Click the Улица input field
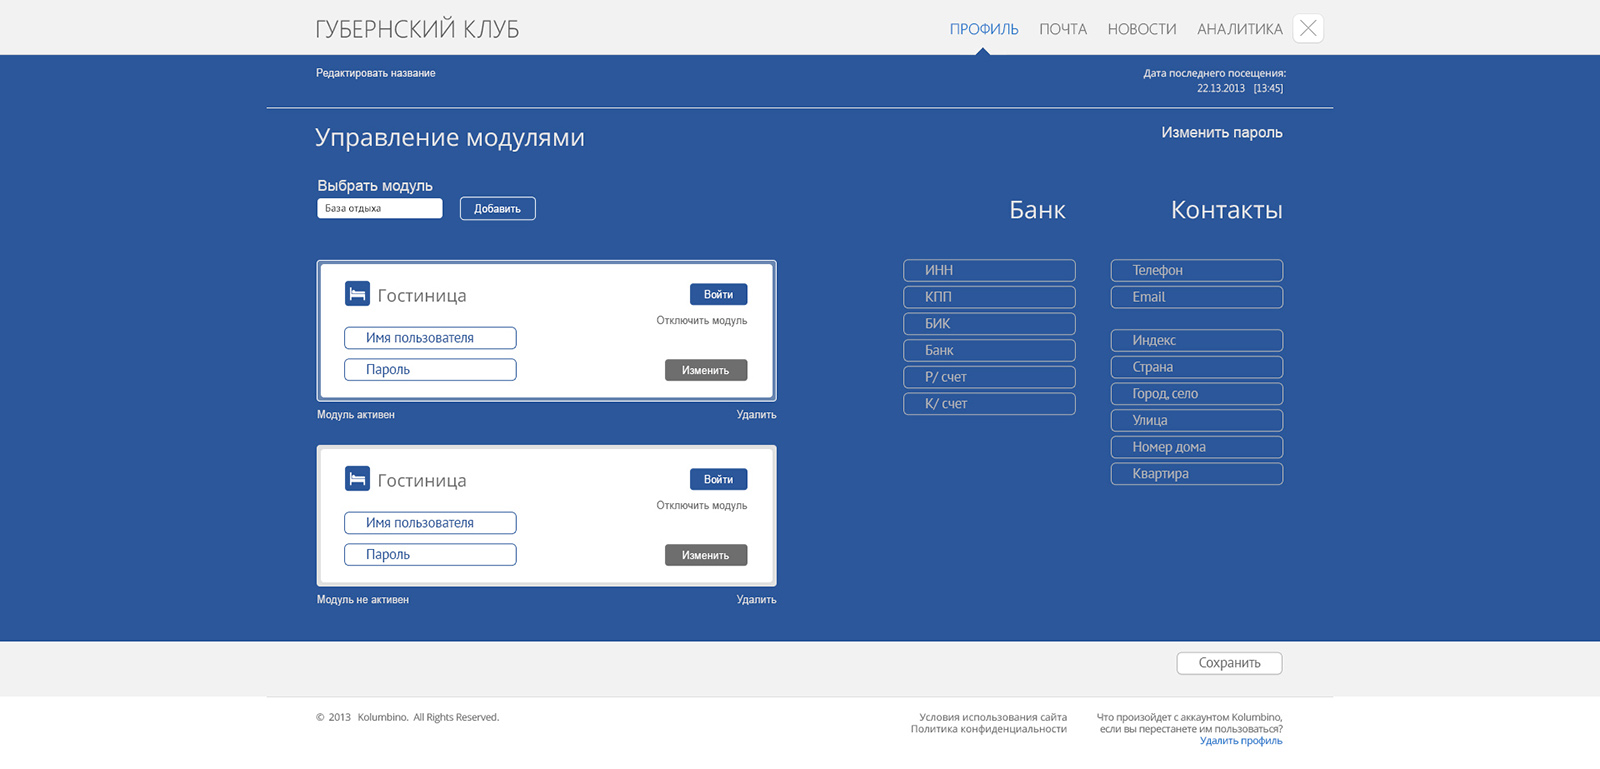Viewport: 1600px width, 769px height. click(1197, 421)
